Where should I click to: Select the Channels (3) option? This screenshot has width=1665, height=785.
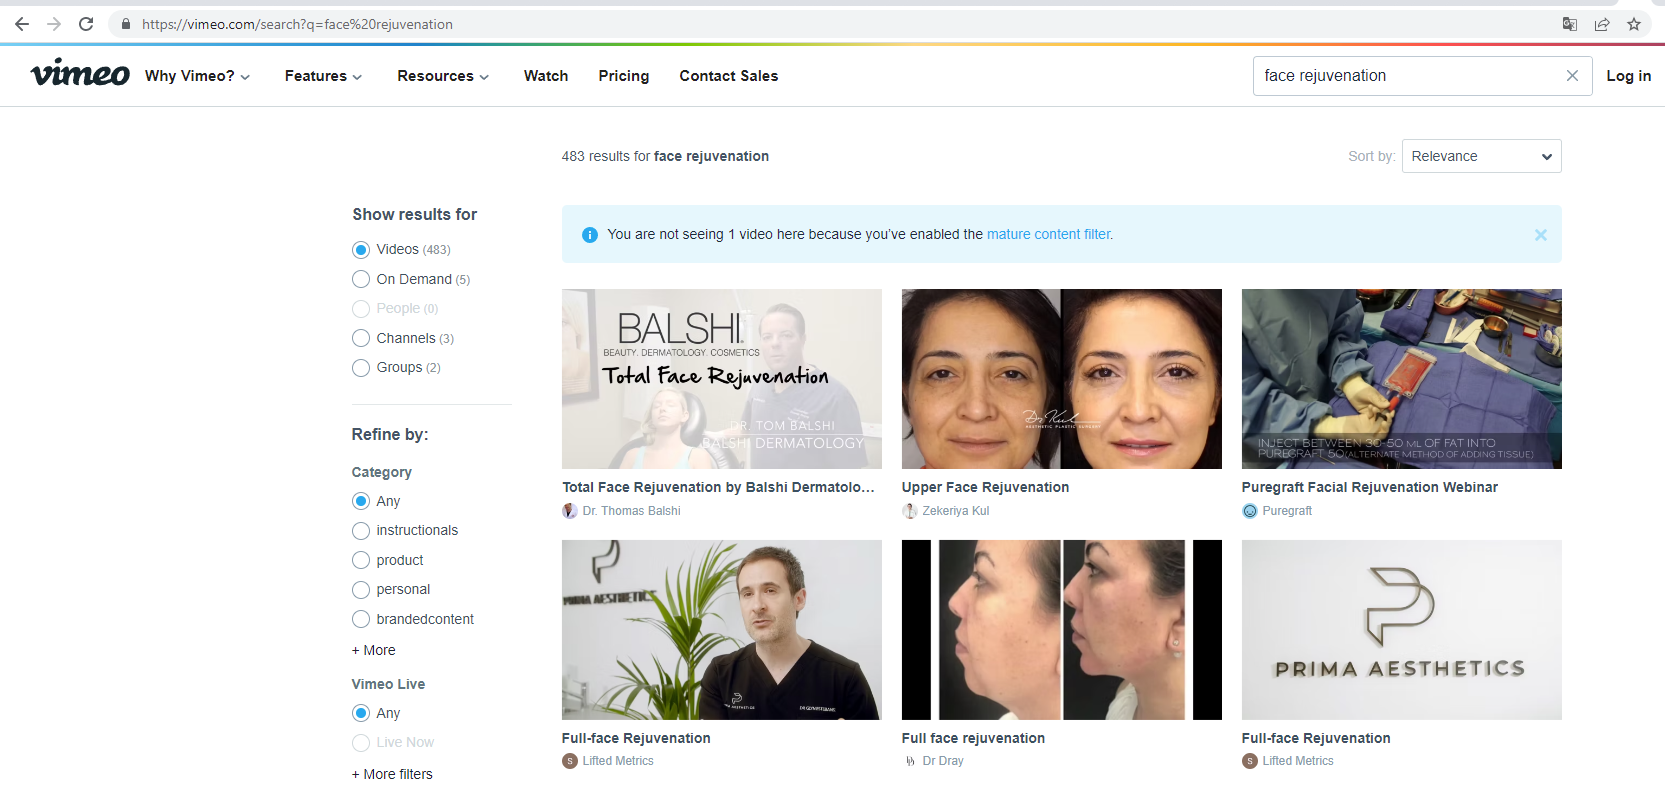click(361, 338)
